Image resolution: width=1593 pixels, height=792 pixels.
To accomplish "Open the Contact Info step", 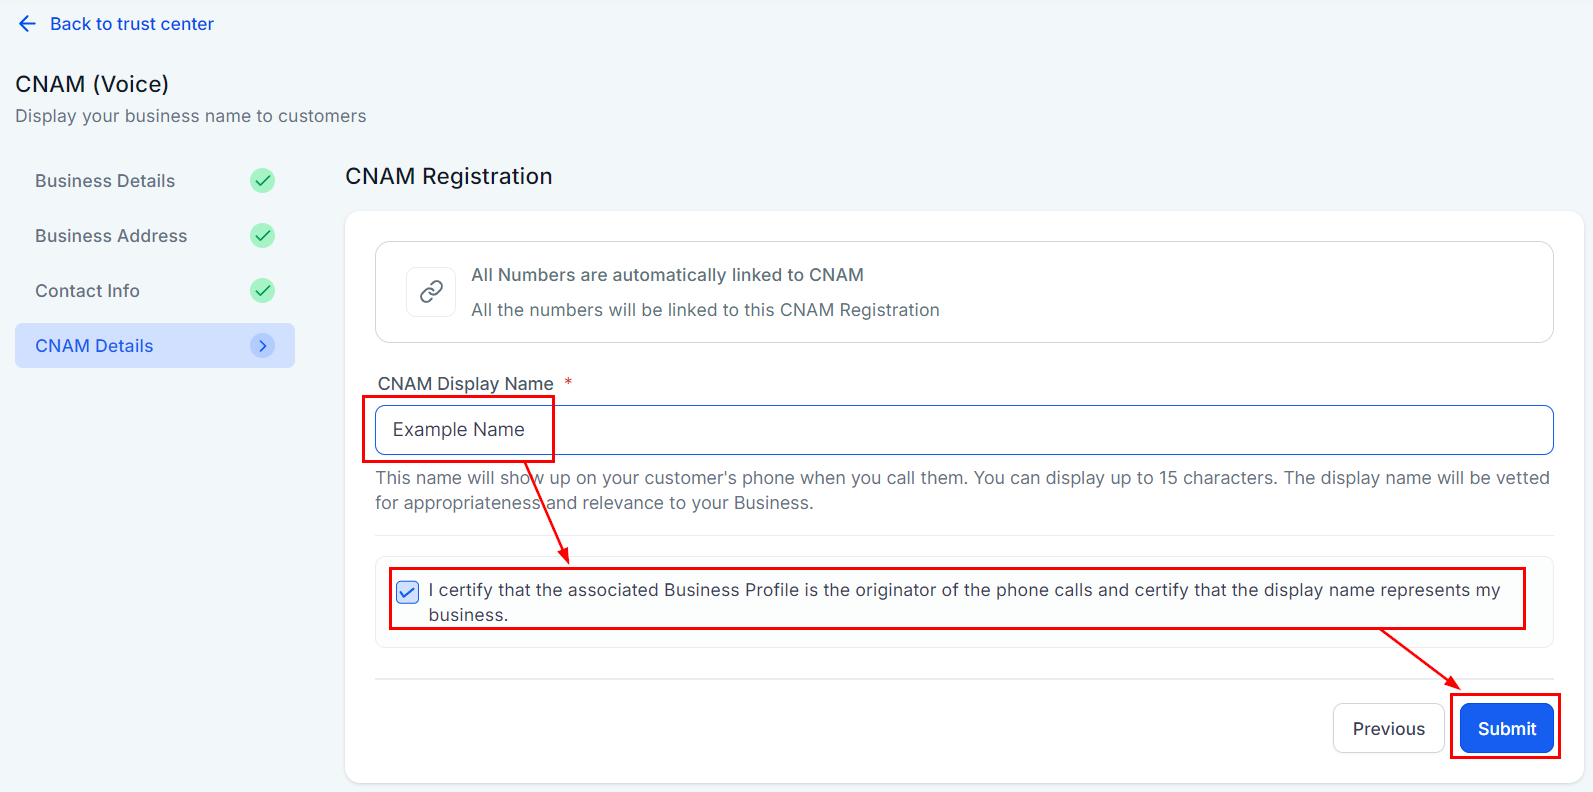I will point(88,291).
